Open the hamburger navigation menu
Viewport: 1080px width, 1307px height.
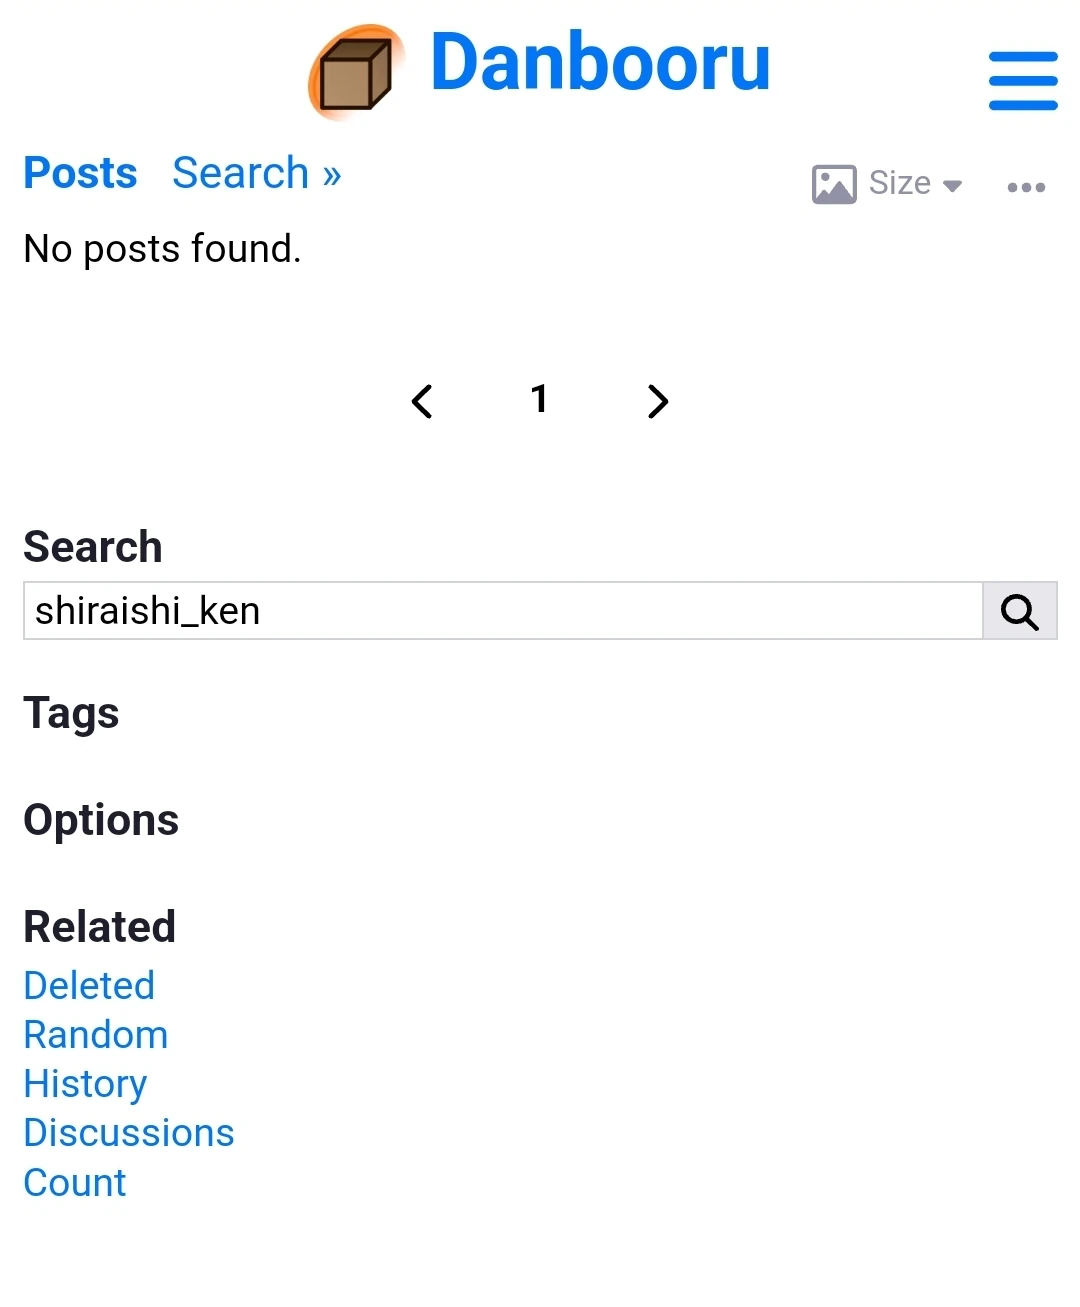coord(1022,80)
